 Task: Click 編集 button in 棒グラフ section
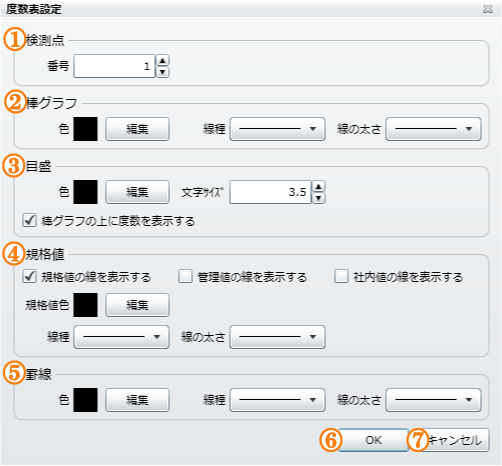[x=137, y=129]
